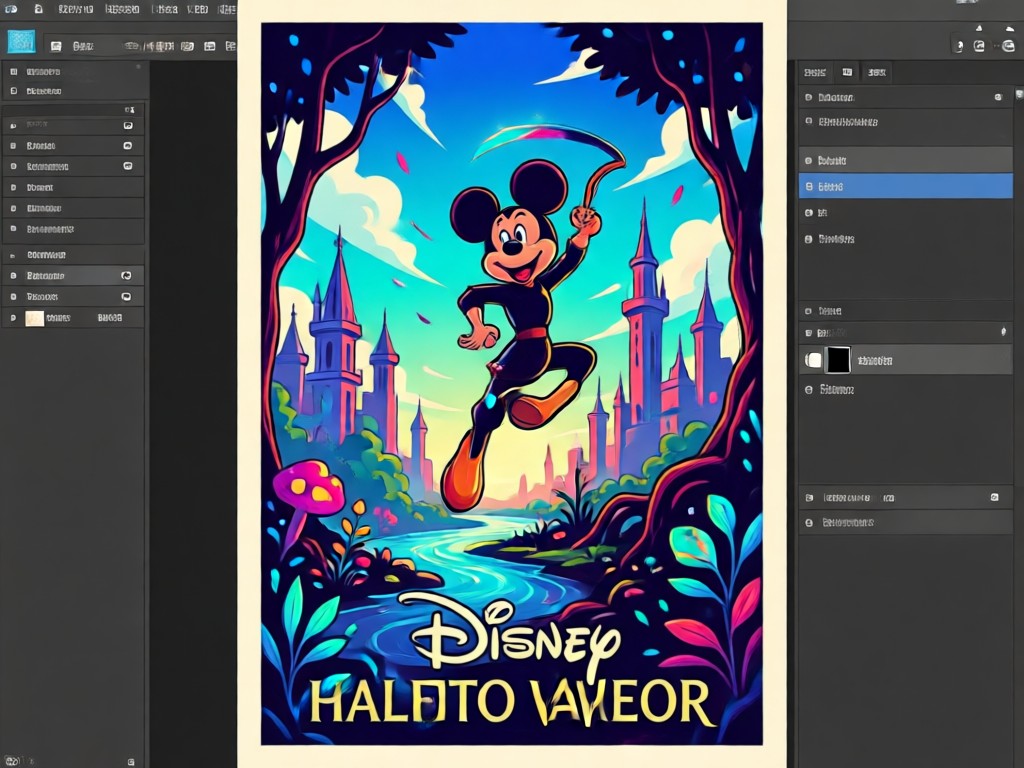Select the grey highlighted row directly above the blue row

coord(905,160)
